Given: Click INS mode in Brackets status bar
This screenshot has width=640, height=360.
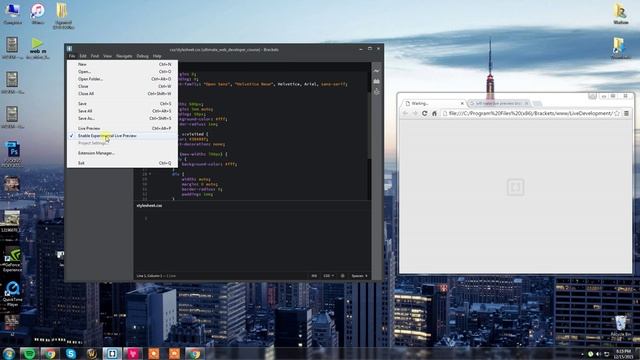Looking at the screenshot, I should [x=314, y=276].
